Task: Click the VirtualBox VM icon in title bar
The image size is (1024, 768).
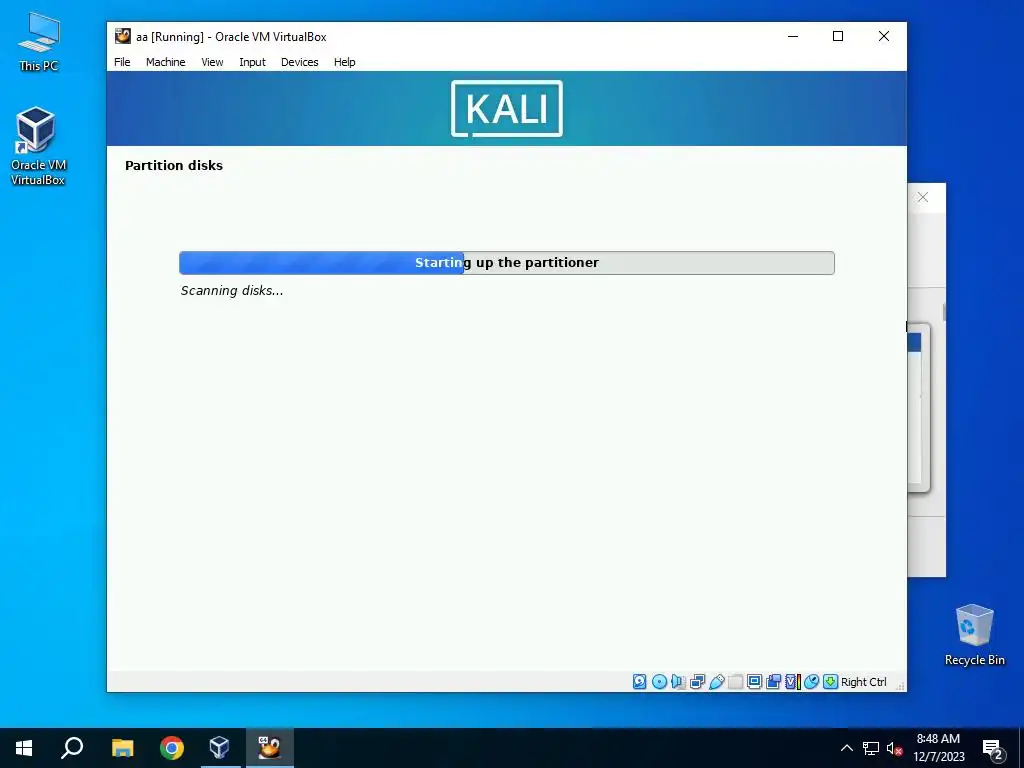Action: point(123,37)
